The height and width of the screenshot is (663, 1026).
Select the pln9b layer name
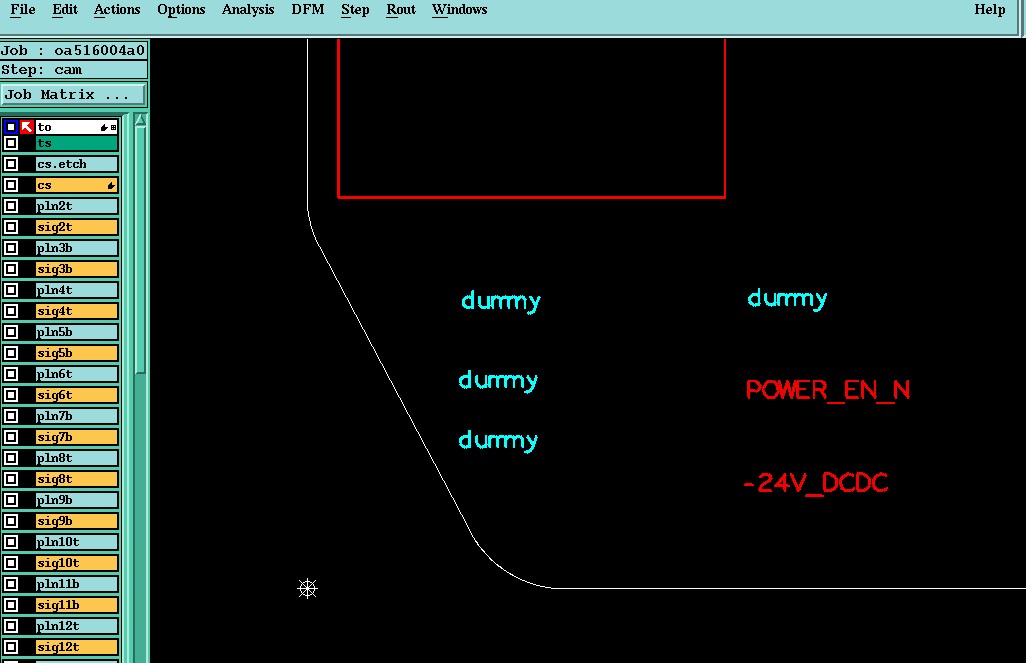pyautogui.click(x=77, y=499)
